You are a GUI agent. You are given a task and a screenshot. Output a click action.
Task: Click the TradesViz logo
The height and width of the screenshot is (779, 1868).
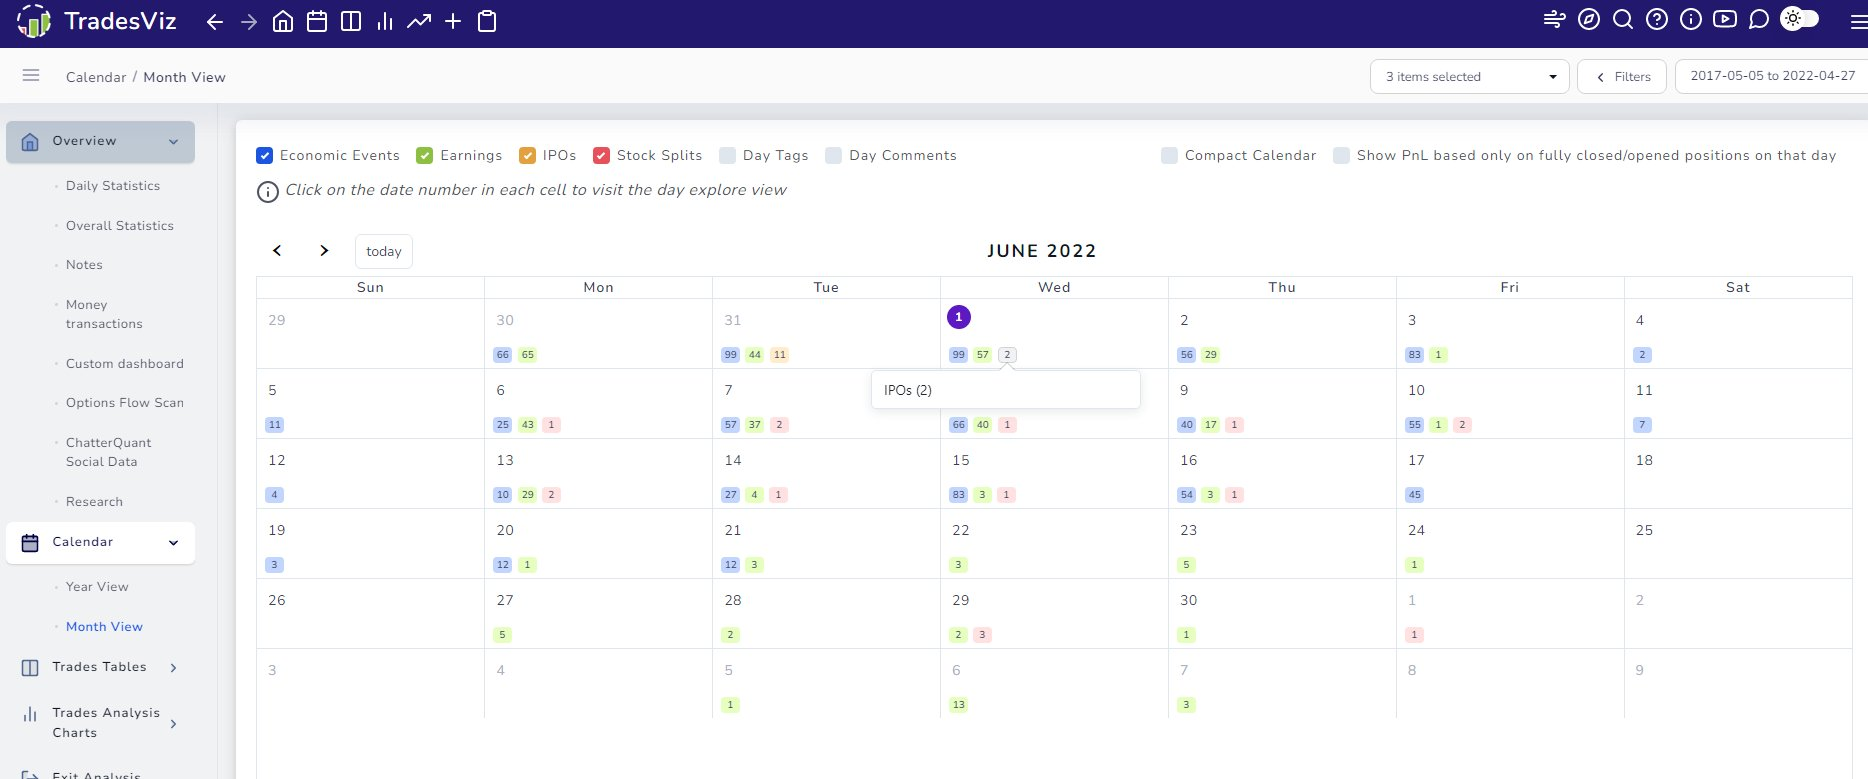[97, 22]
